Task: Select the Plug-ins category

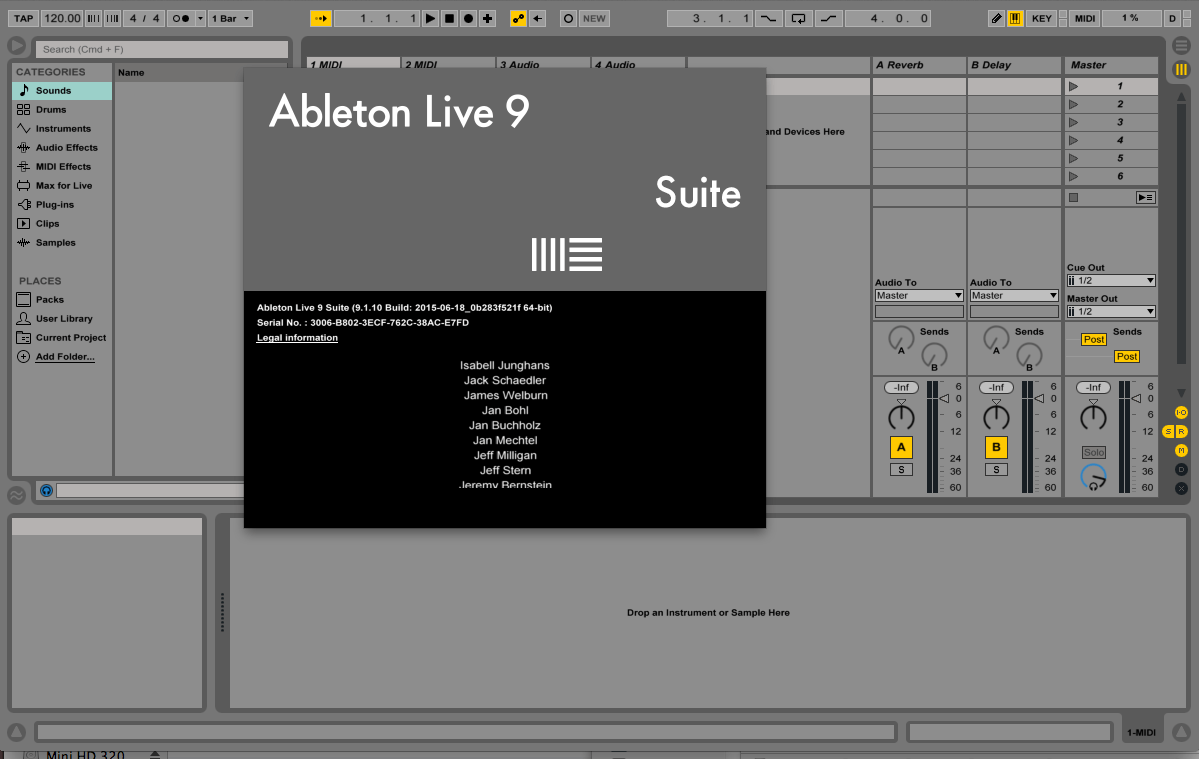Action: coord(62,205)
